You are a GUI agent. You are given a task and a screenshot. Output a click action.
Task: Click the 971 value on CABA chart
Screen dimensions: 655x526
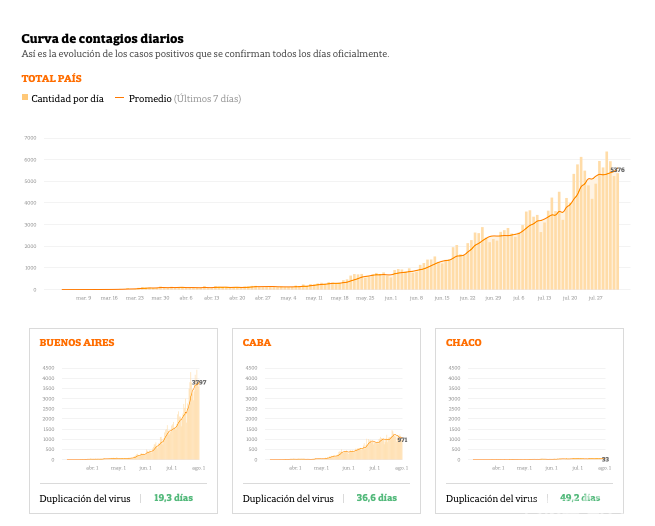[x=402, y=440]
